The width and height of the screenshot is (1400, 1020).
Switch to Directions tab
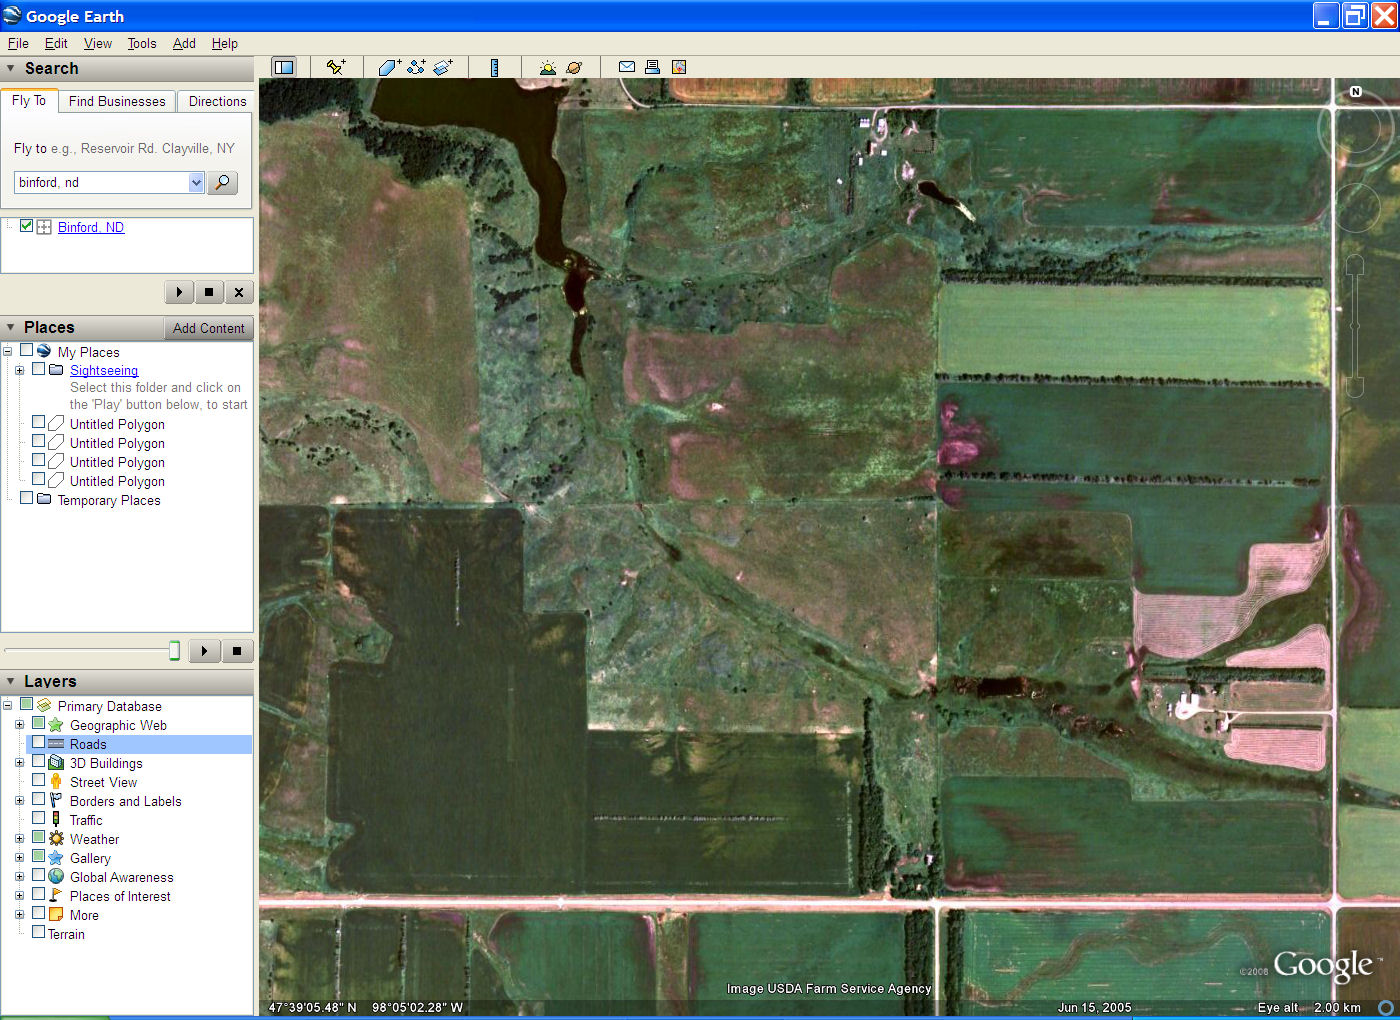click(217, 101)
